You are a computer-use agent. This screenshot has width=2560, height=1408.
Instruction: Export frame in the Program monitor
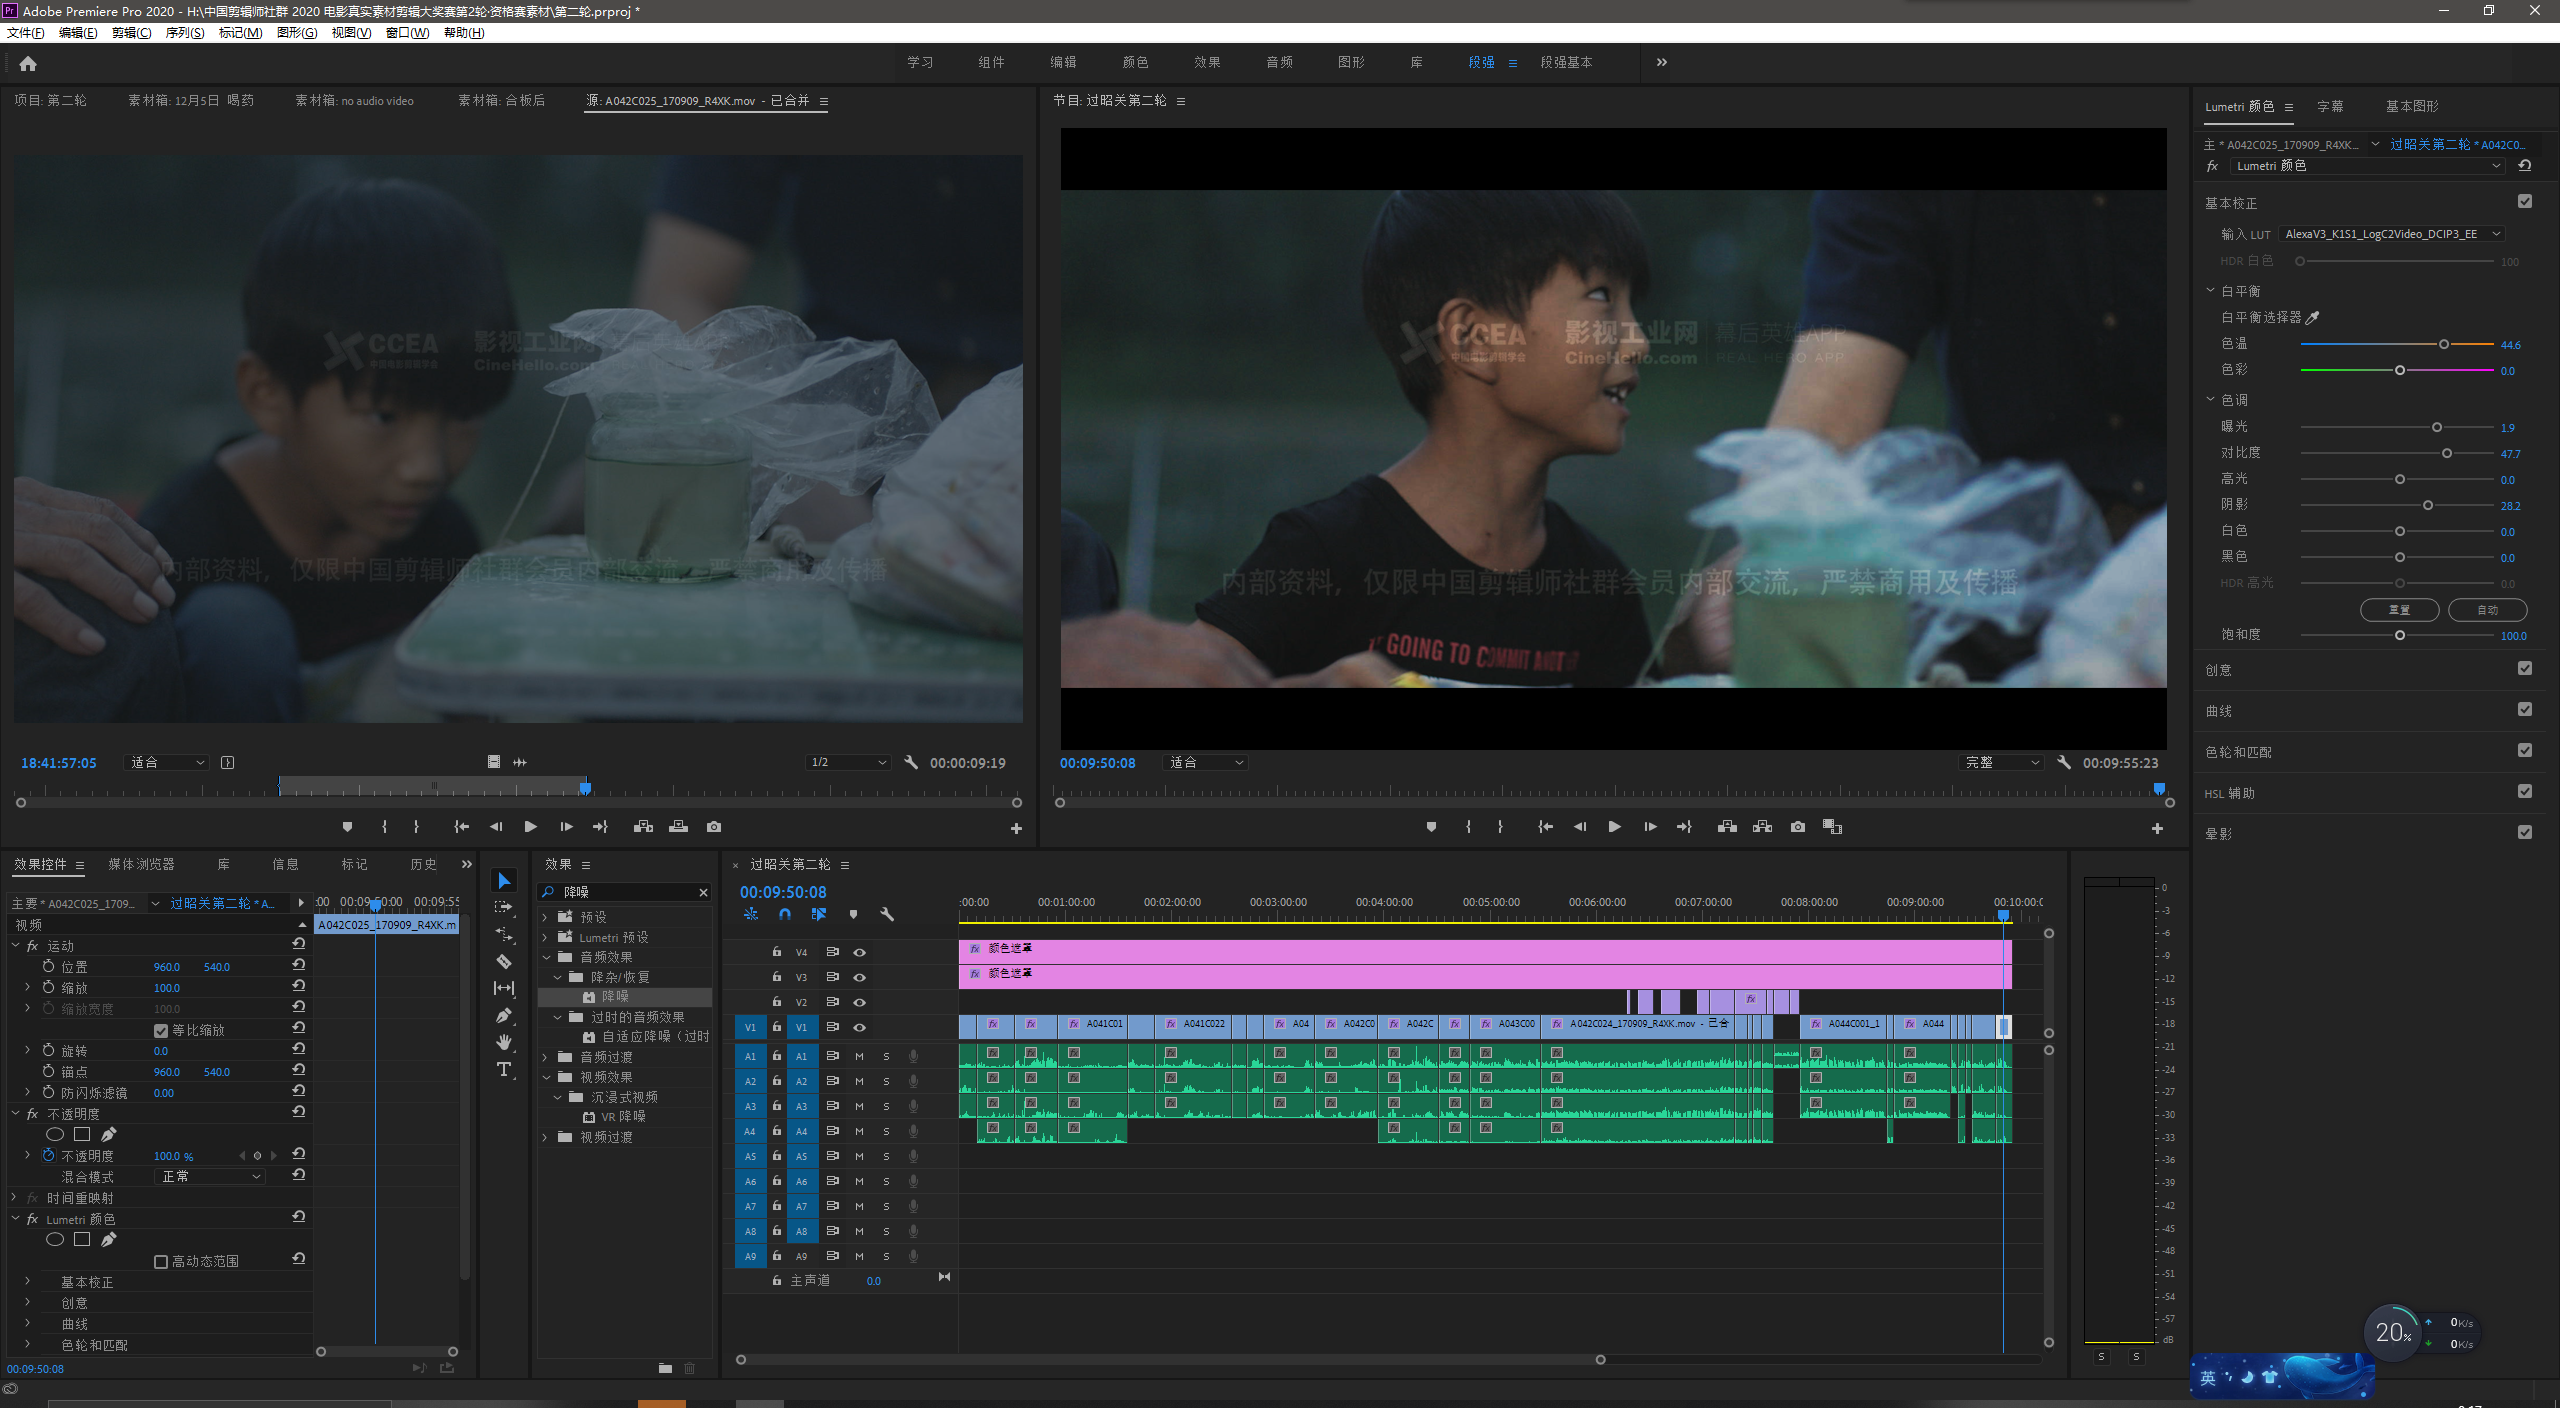[1798, 827]
